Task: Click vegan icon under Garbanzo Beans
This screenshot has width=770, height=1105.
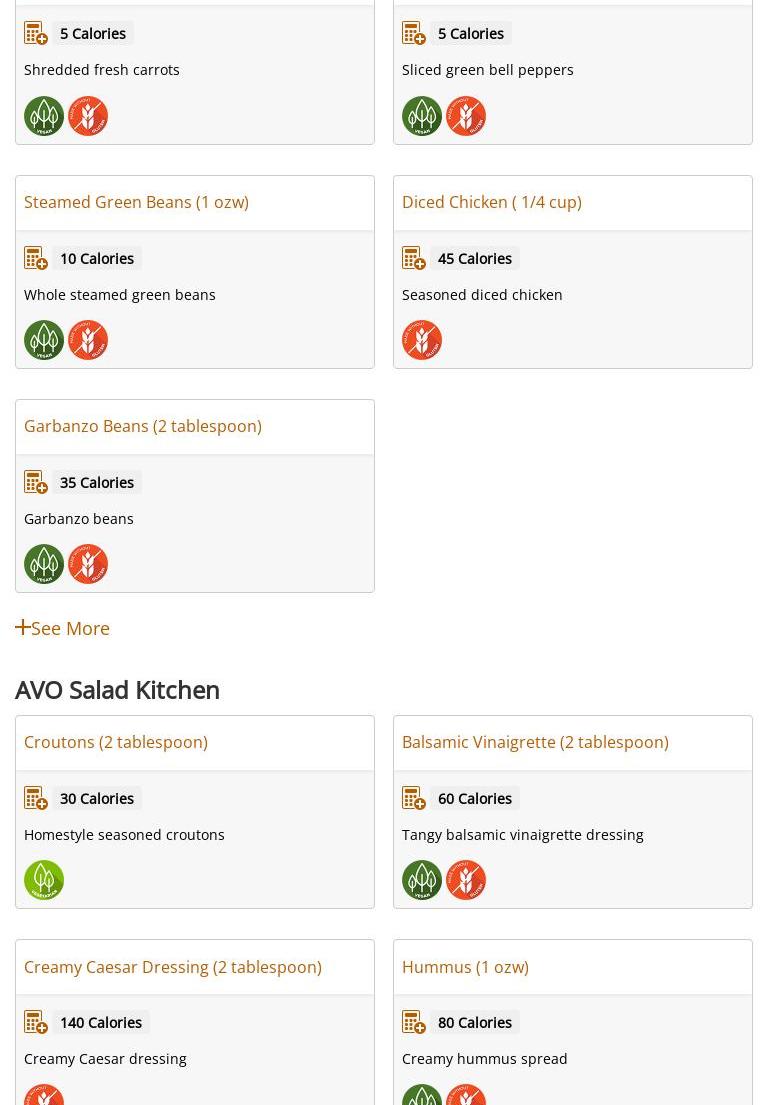Action: (44, 564)
